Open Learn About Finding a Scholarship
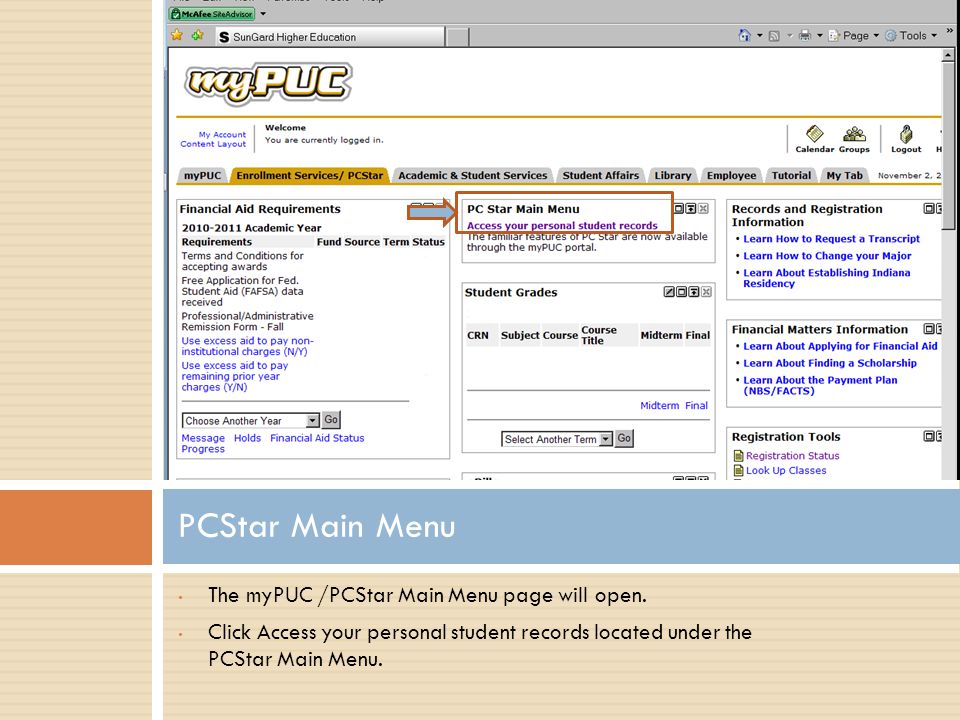Image resolution: width=960 pixels, height=720 pixels. (x=830, y=363)
